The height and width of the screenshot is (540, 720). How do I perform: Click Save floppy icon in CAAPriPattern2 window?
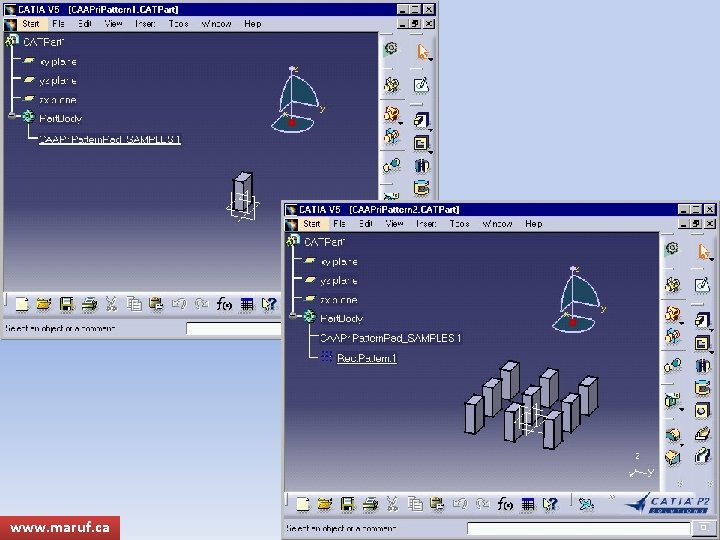pos(348,504)
